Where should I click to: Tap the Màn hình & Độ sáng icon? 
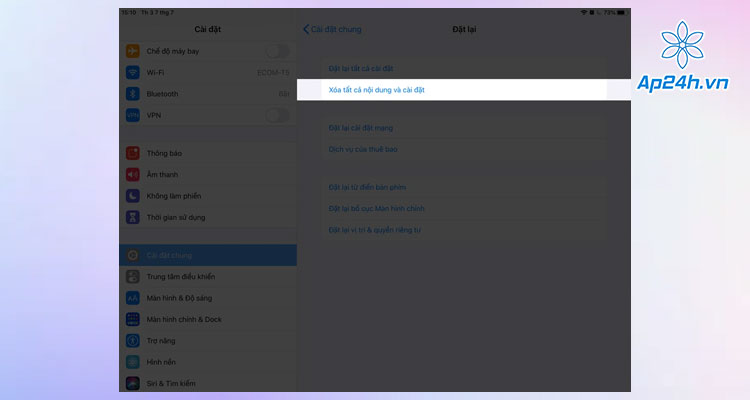(x=132, y=298)
